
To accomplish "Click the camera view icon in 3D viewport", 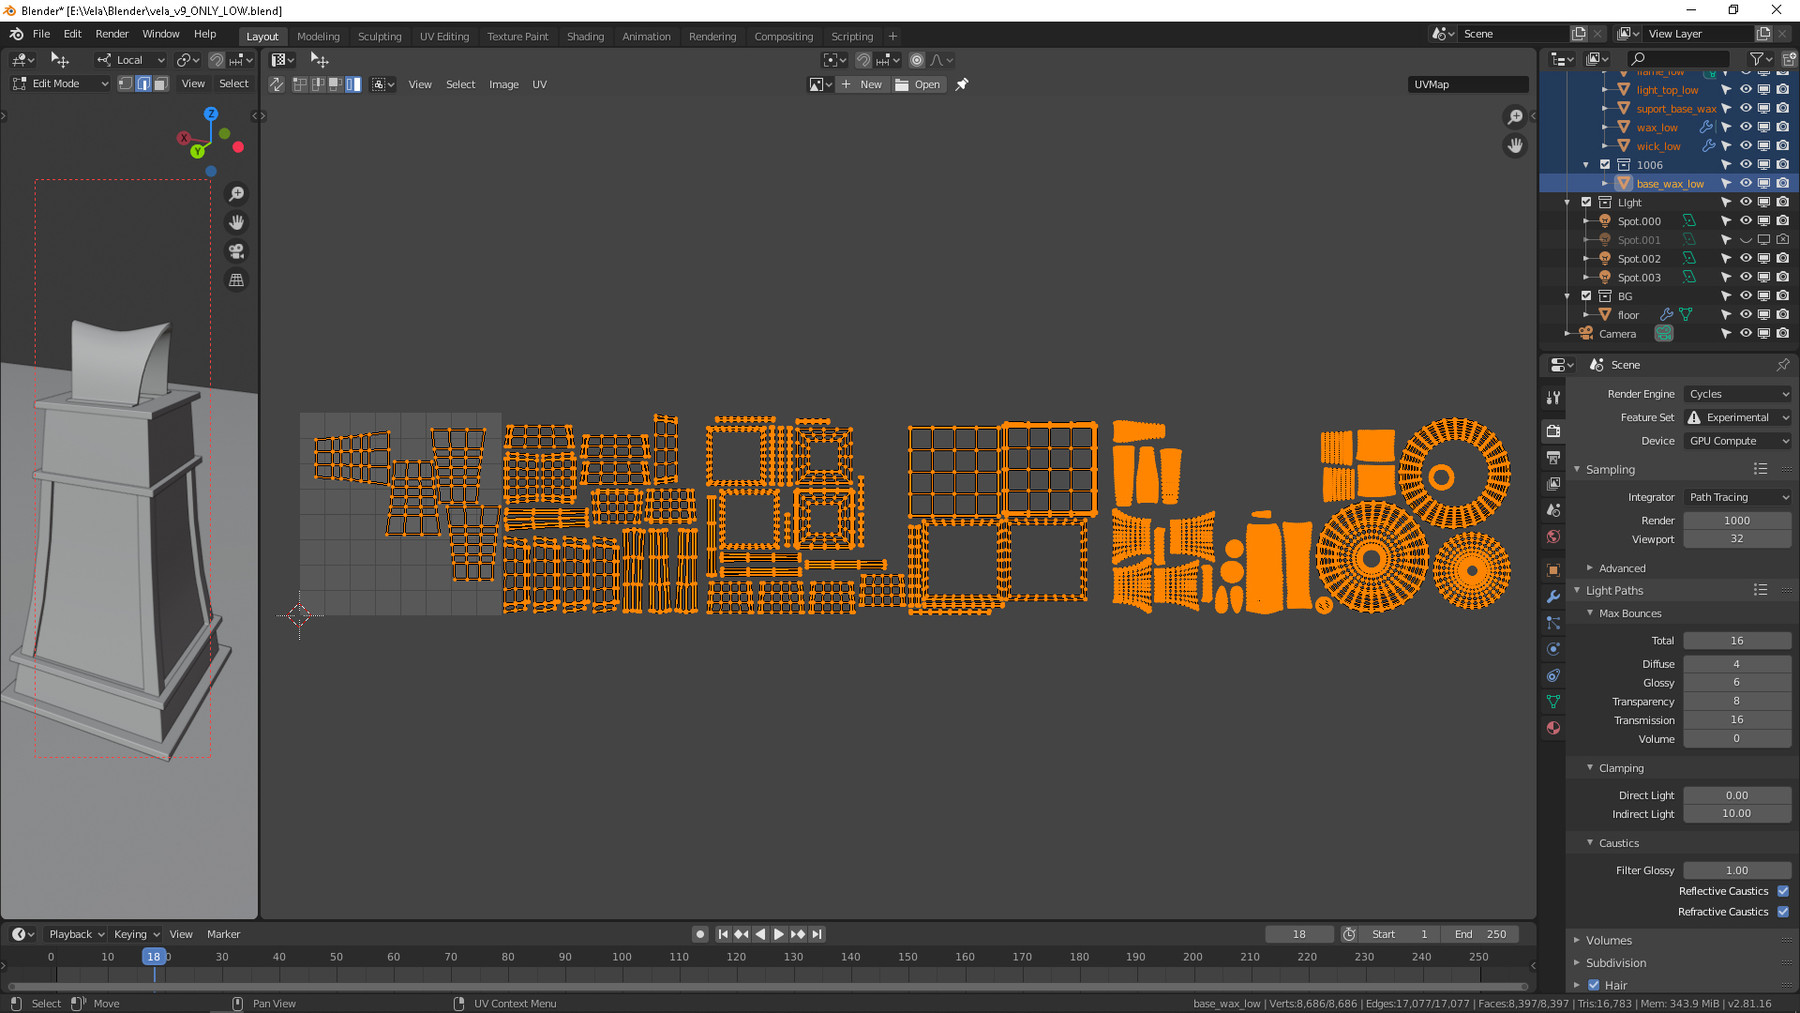I will pyautogui.click(x=237, y=252).
